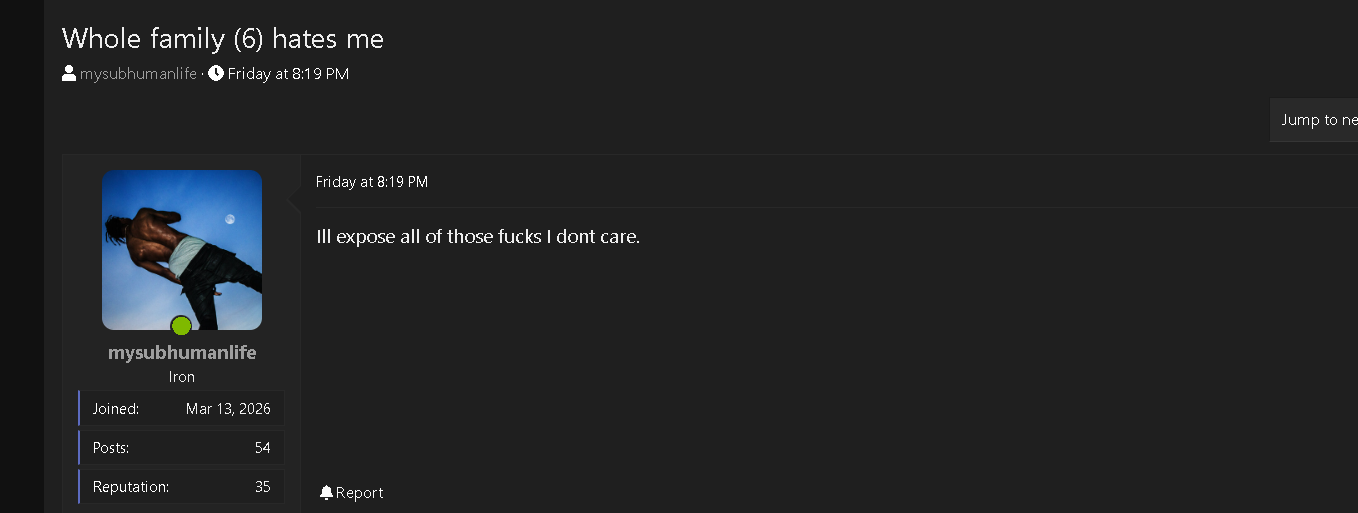Select the post count value 54

pyautogui.click(x=262, y=447)
